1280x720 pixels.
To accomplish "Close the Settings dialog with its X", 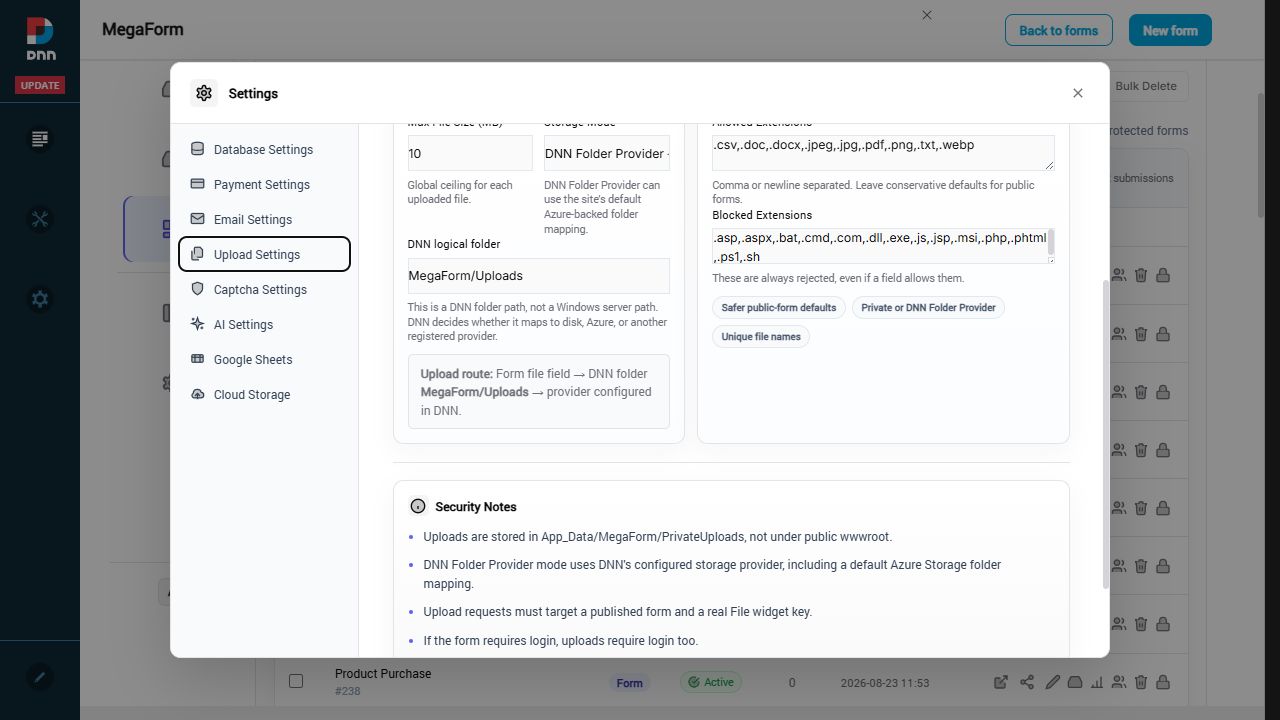I will click(1078, 93).
